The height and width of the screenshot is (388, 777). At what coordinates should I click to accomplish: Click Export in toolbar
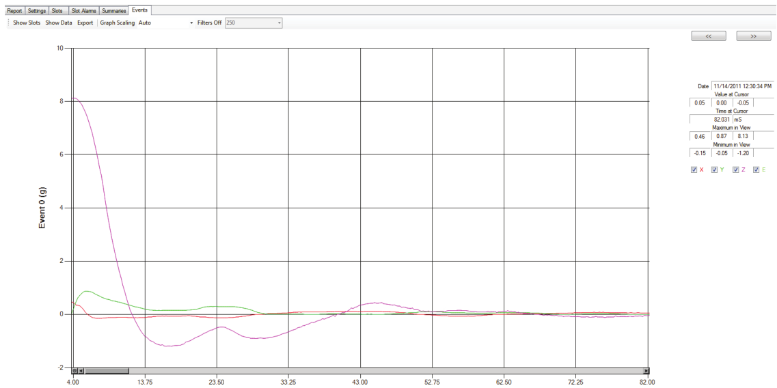pos(85,23)
